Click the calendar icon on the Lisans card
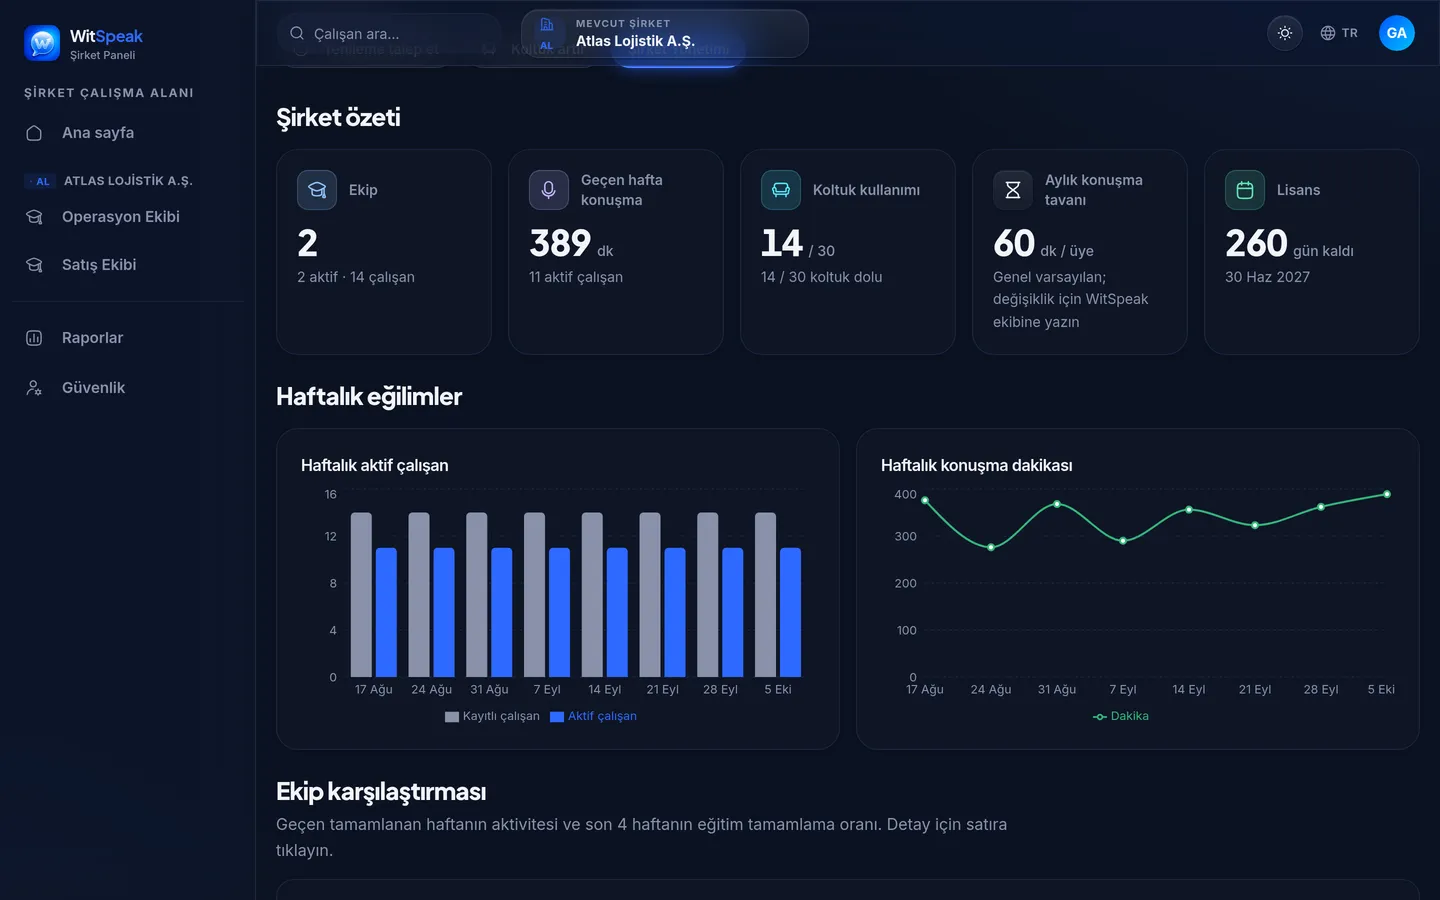Viewport: 1440px width, 900px height. (x=1245, y=190)
